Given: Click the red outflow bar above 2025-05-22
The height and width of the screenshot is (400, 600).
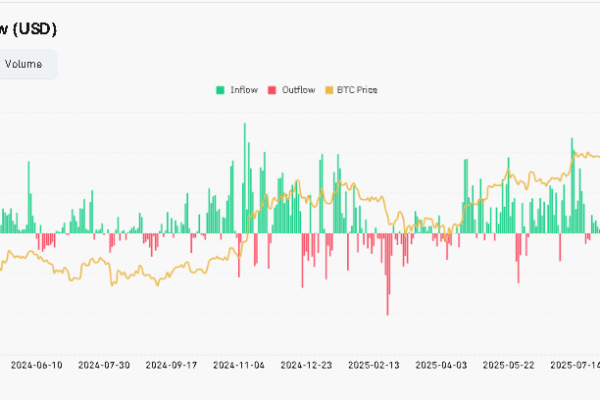Looking at the screenshot, I should (x=518, y=258).
